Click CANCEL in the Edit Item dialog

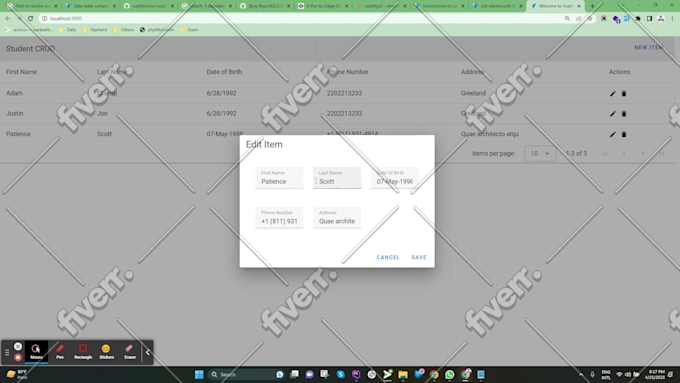pos(388,257)
